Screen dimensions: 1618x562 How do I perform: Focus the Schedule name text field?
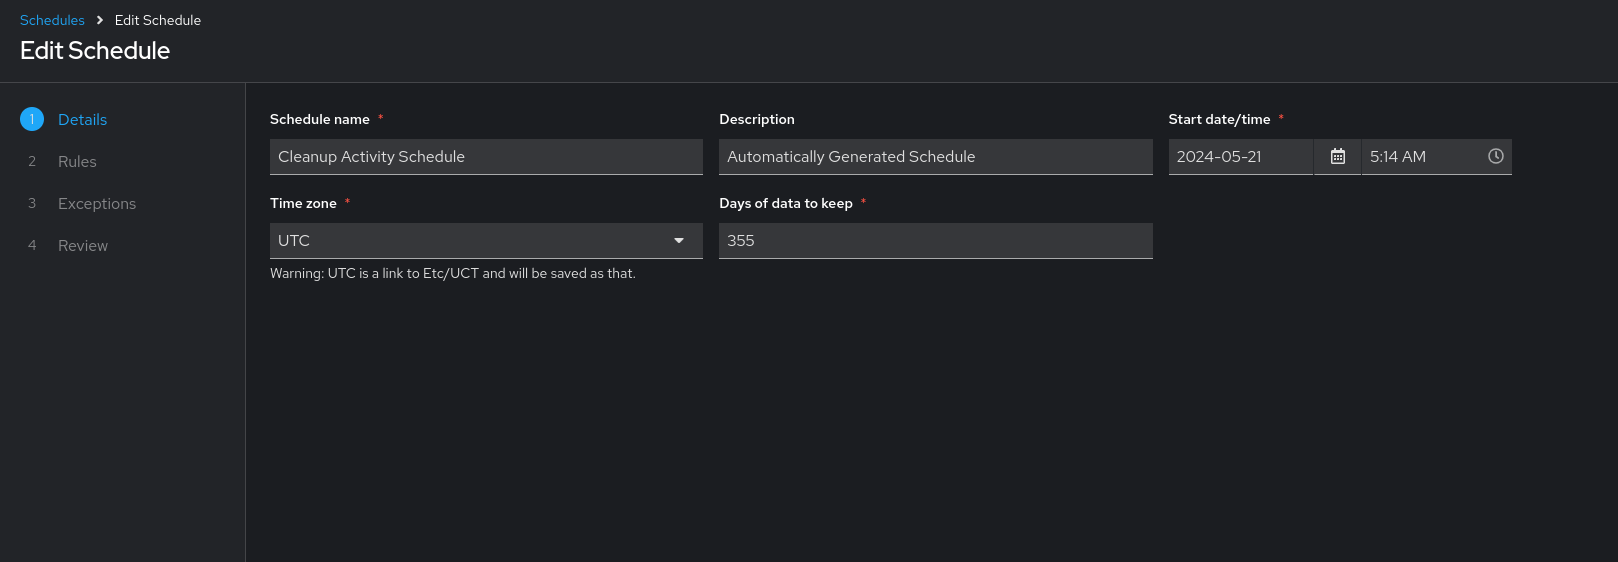tap(486, 157)
